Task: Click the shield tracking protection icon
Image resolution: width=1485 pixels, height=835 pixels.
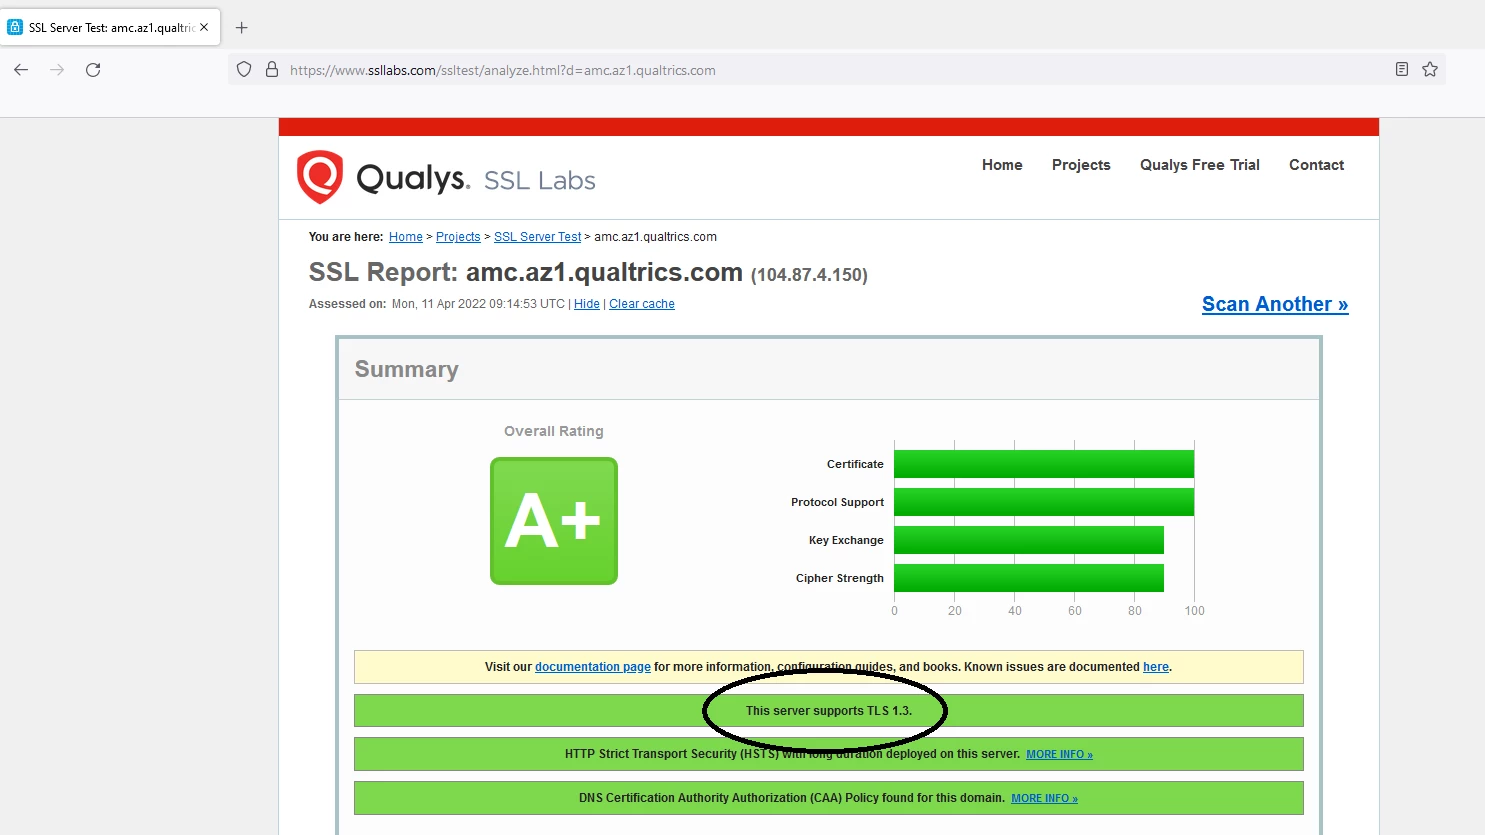Action: (x=244, y=70)
